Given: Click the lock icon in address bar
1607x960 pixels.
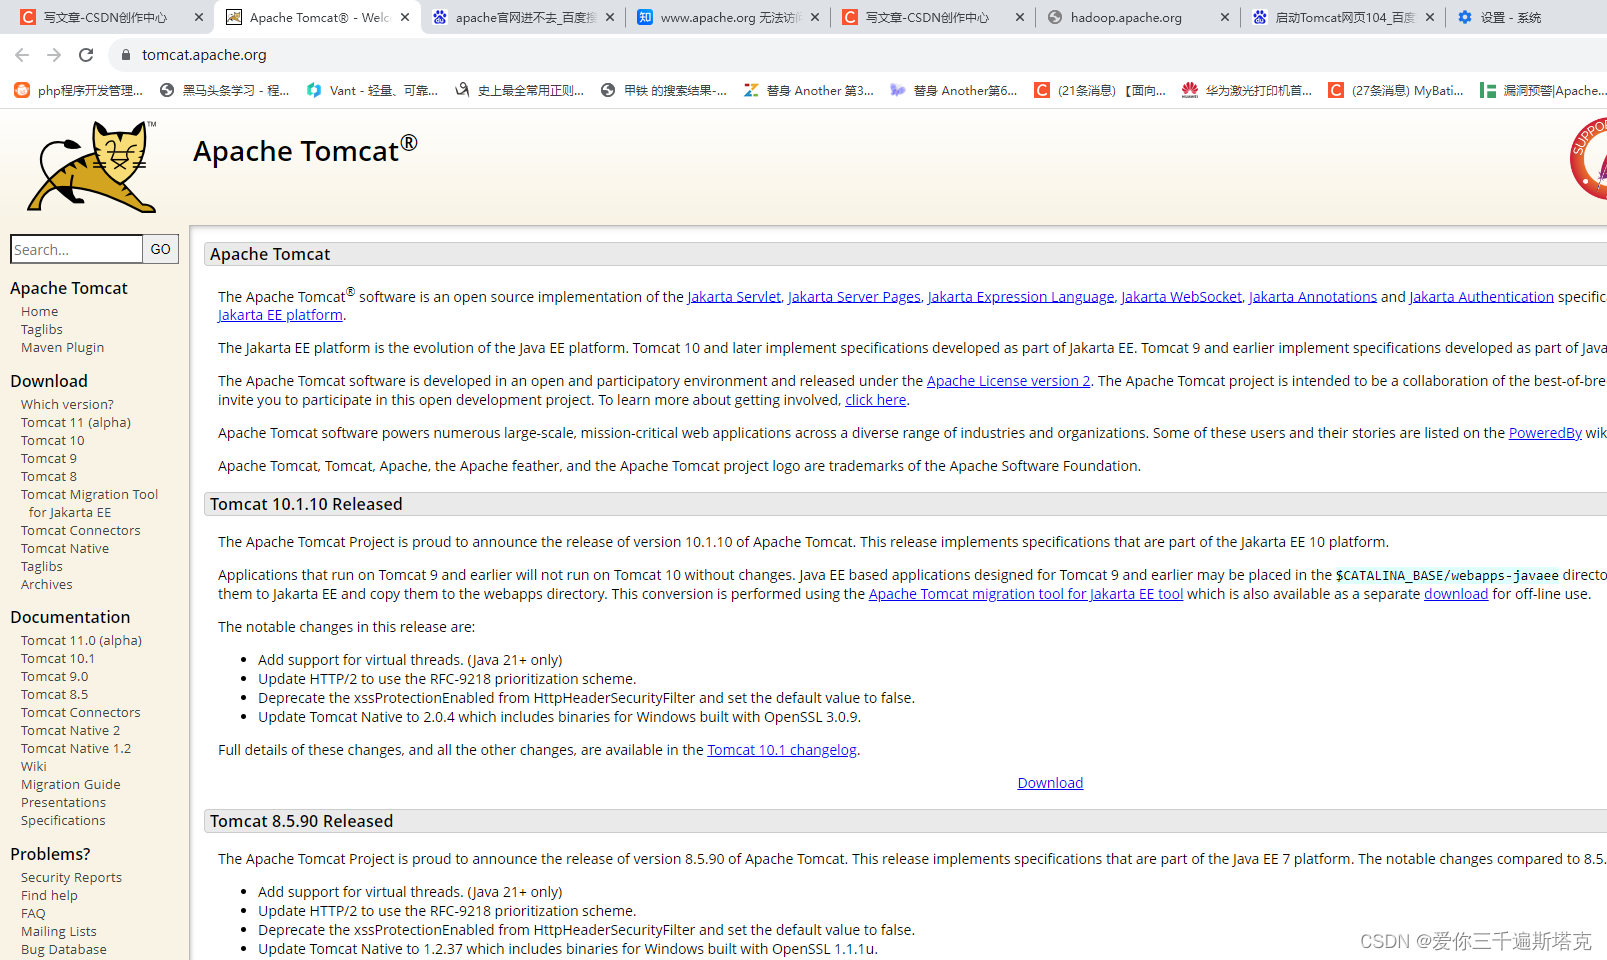Looking at the screenshot, I should (x=126, y=55).
